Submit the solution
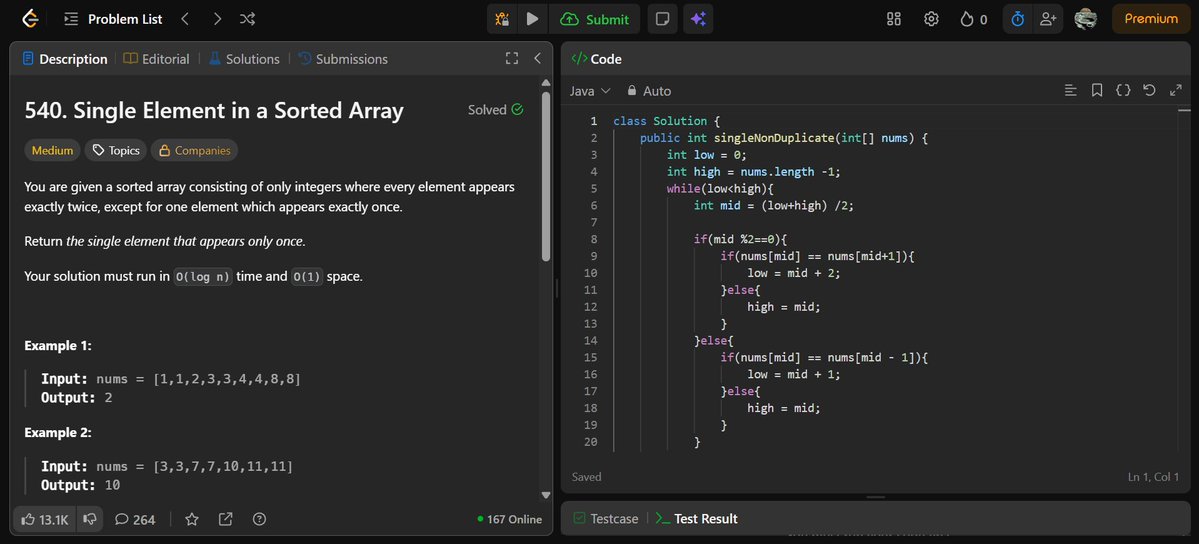This screenshot has height=544, width=1199. pyautogui.click(x=595, y=19)
